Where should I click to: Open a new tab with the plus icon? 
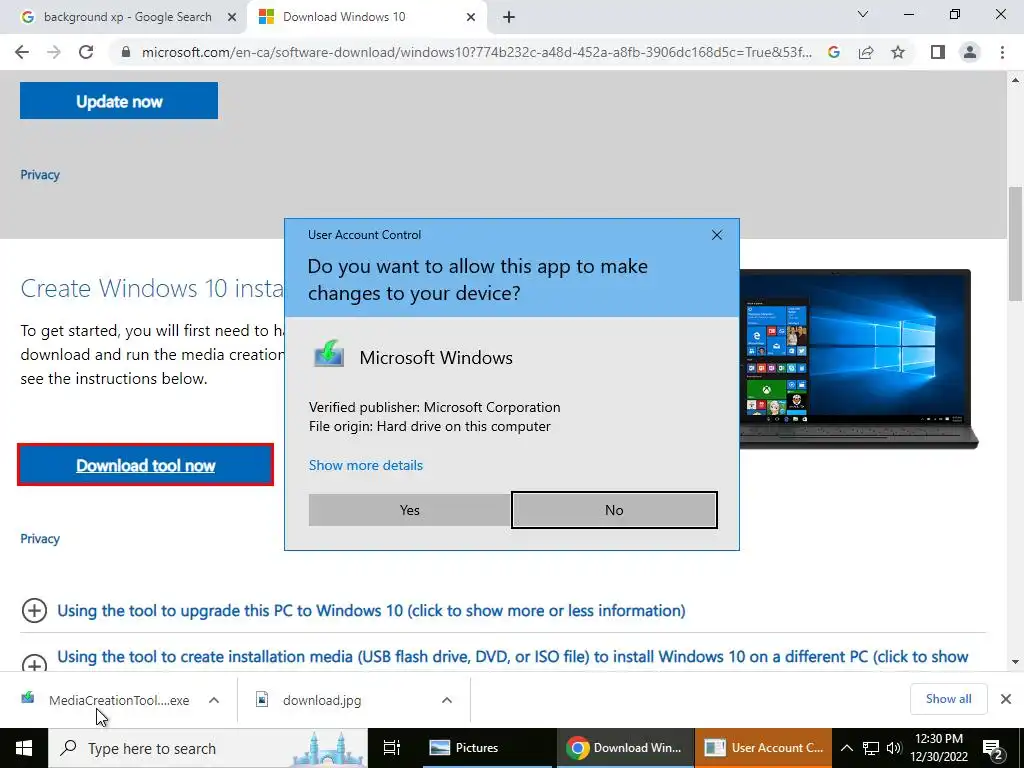(509, 18)
